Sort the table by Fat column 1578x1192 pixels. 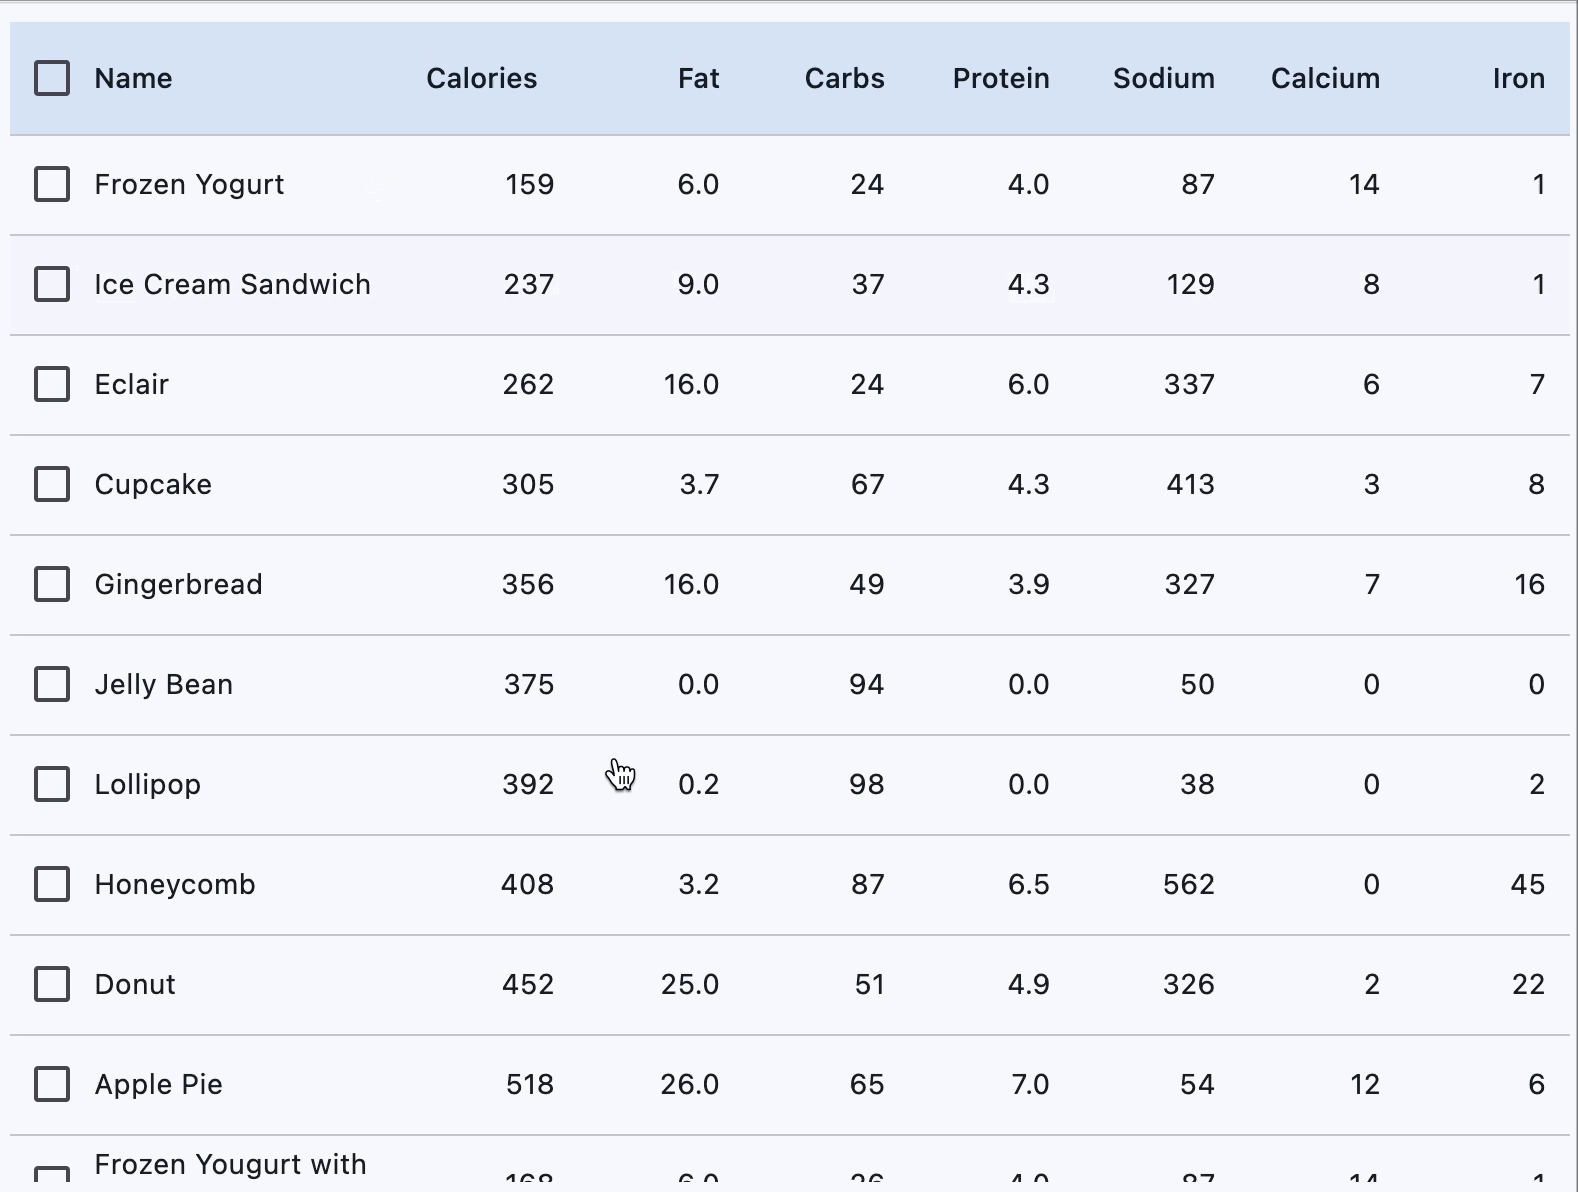coord(698,78)
